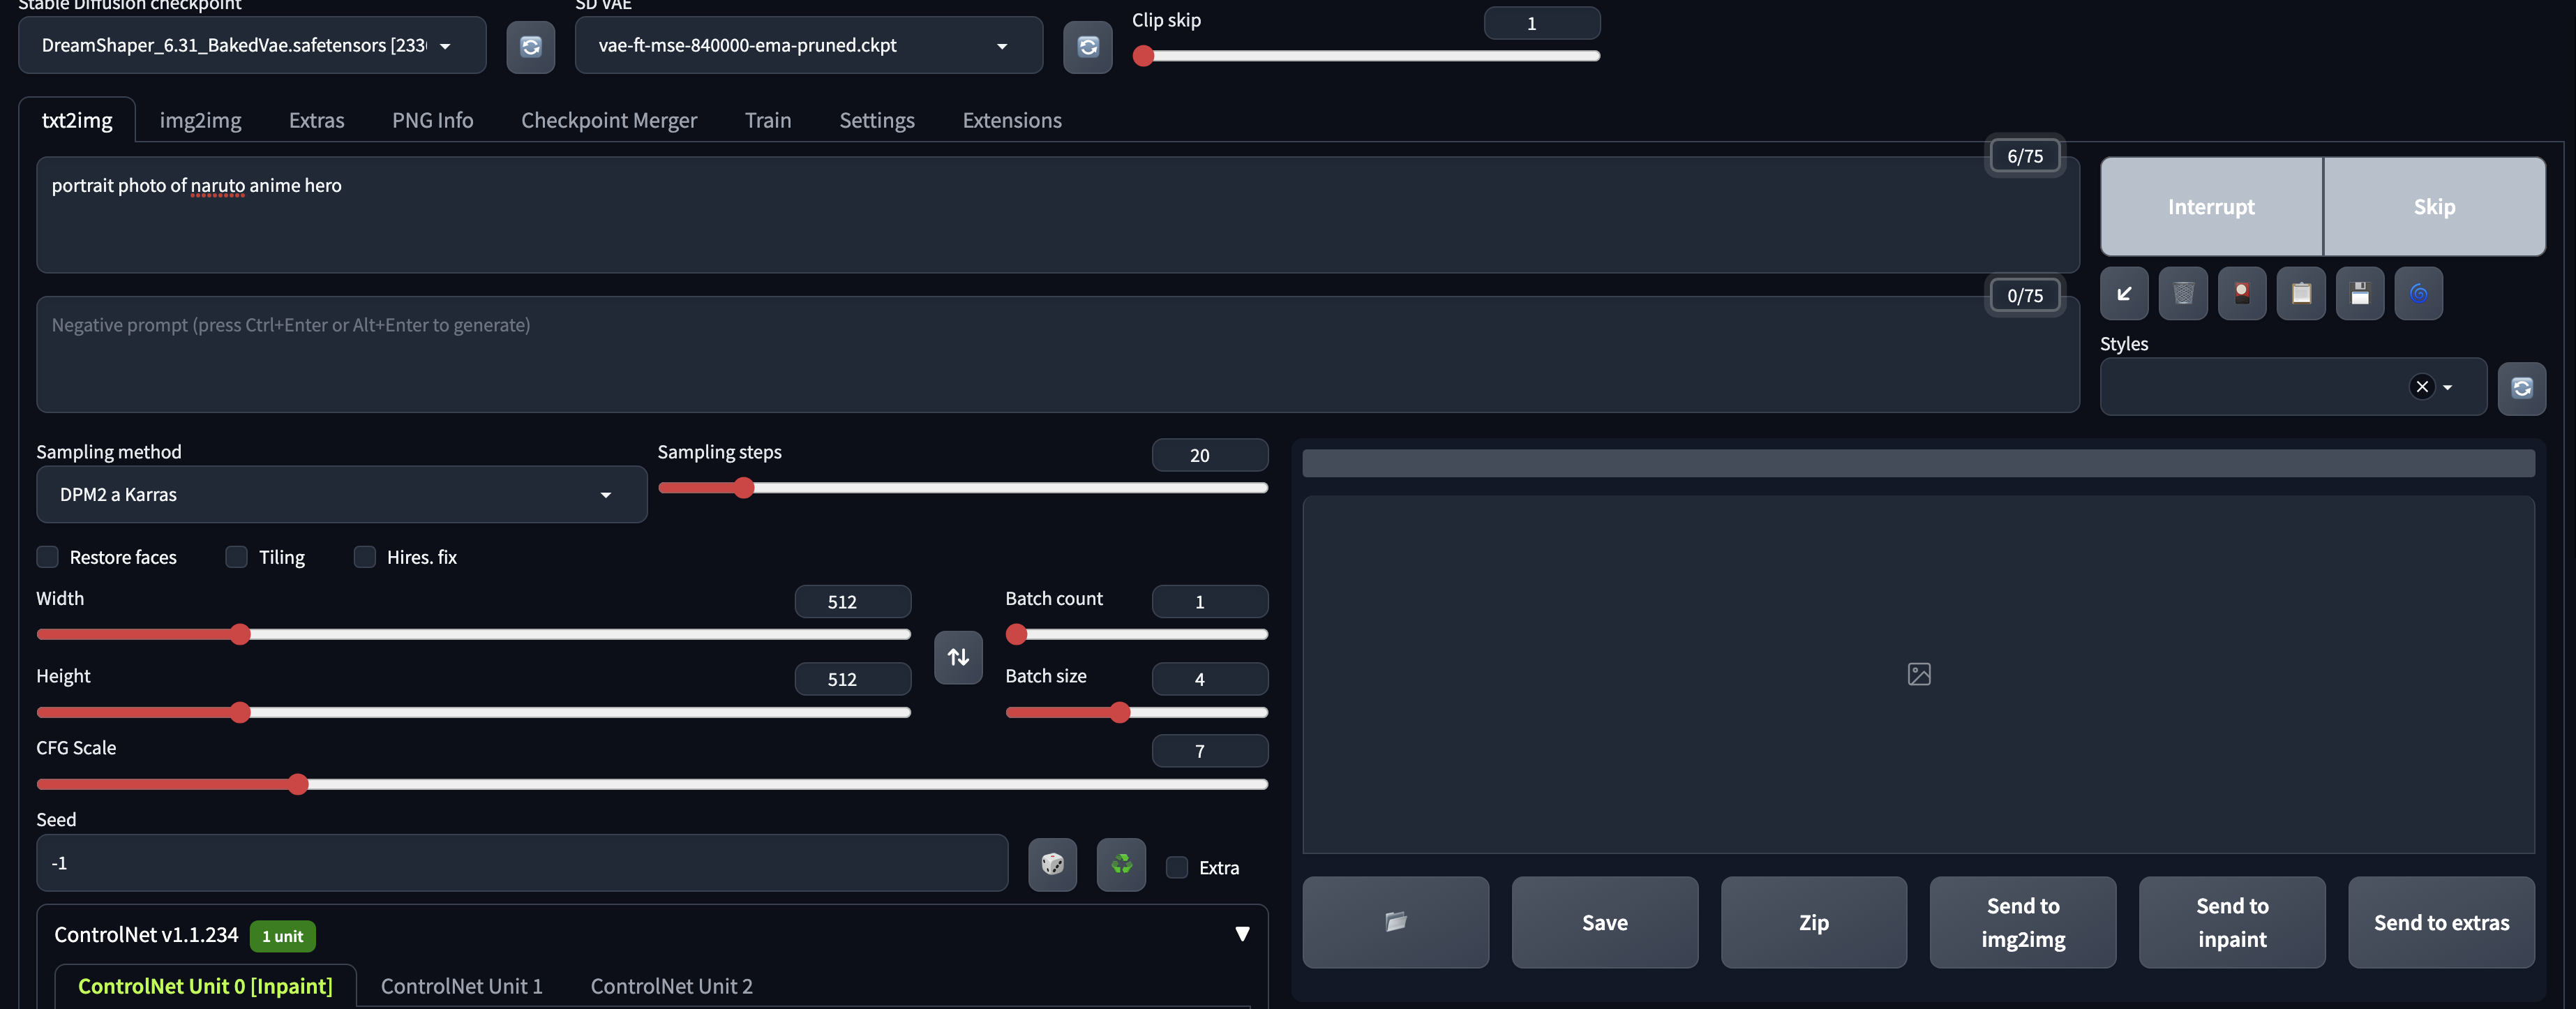
Task: Open the SD VAE dropdown
Action: [808, 46]
